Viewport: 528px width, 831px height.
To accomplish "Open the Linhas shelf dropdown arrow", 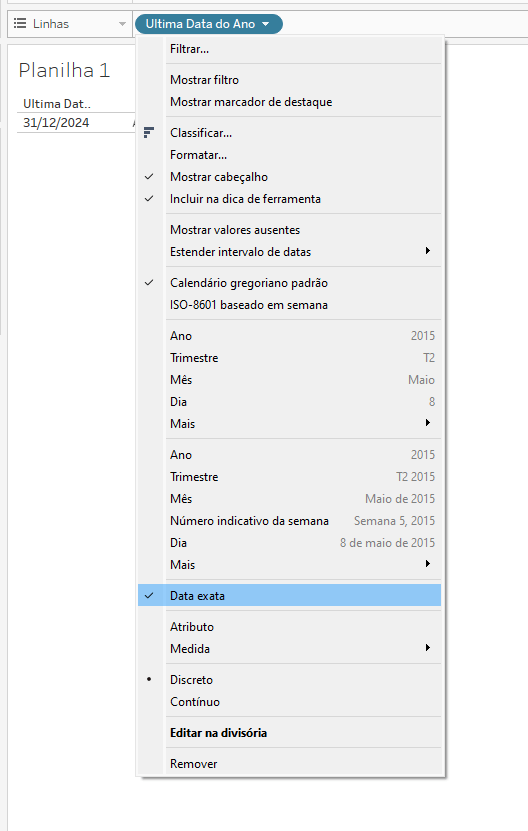I will coord(122,24).
